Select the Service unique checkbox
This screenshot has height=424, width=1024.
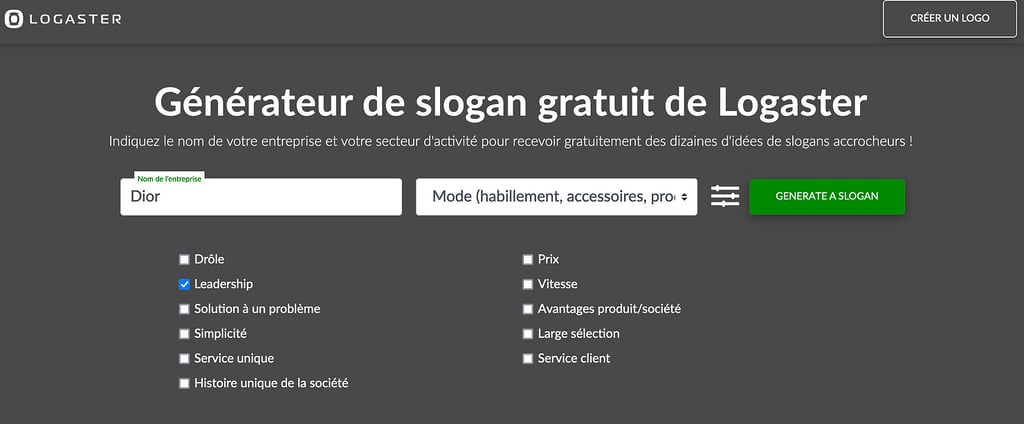184,359
